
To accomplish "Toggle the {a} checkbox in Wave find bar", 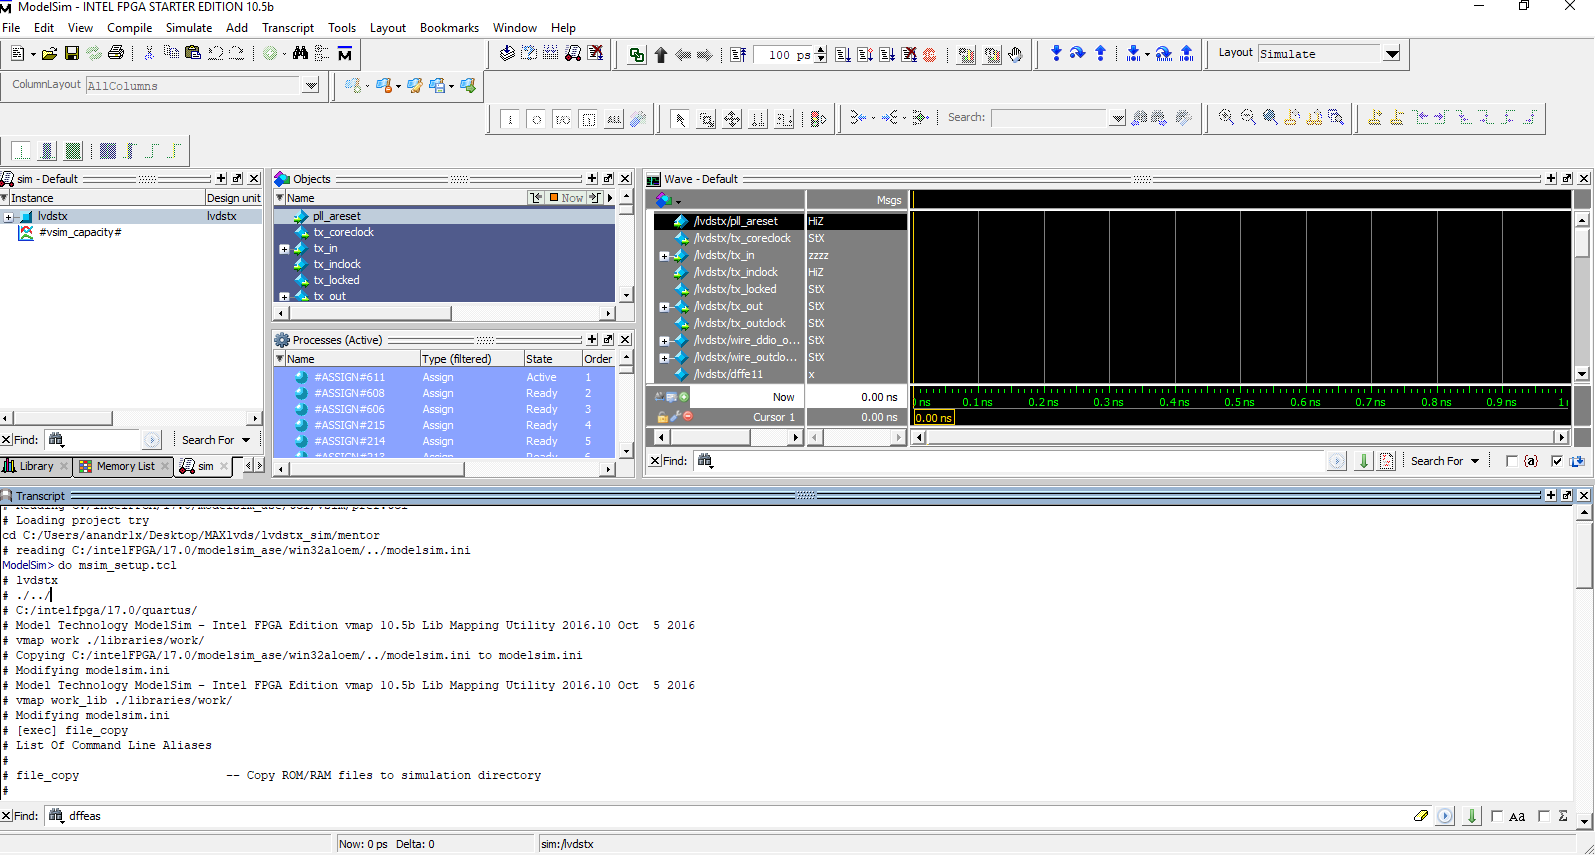I will [x=1511, y=461].
